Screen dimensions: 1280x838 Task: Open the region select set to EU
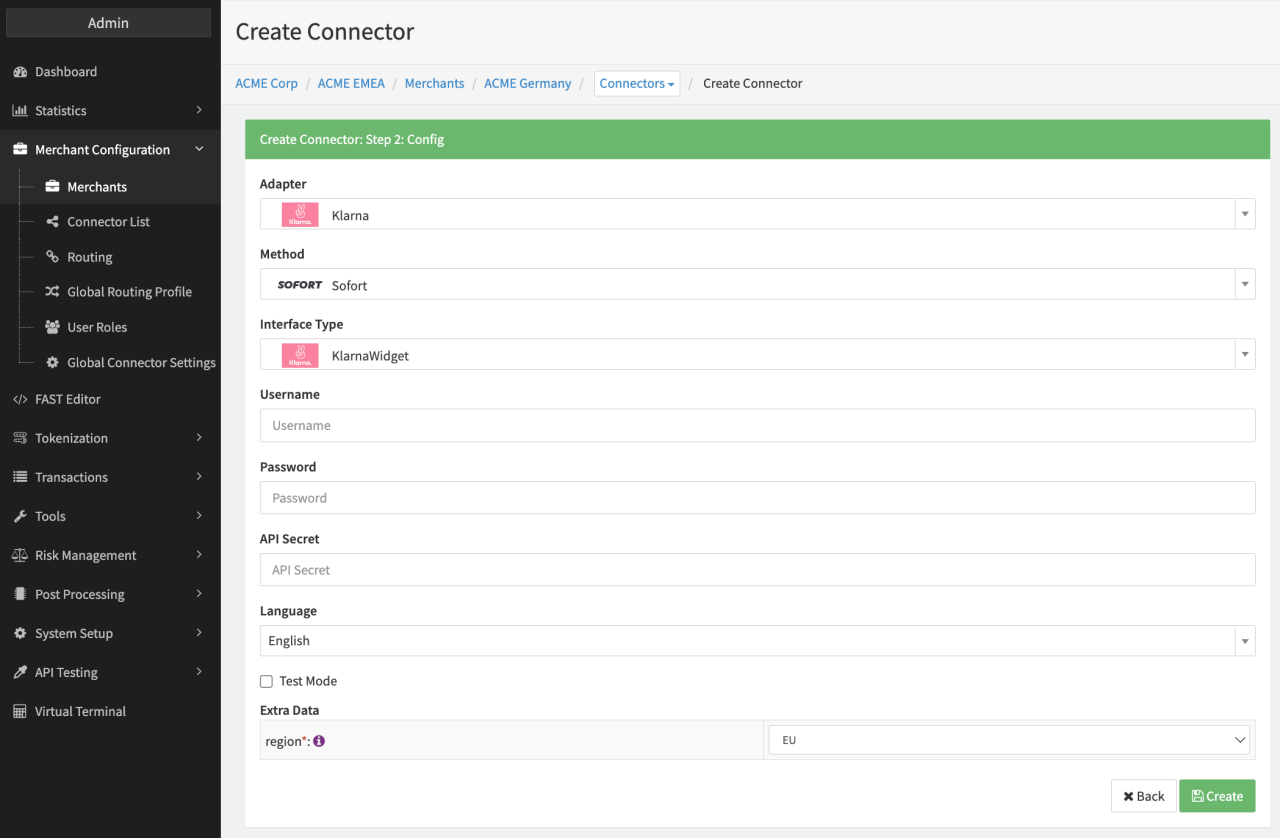pos(1009,740)
